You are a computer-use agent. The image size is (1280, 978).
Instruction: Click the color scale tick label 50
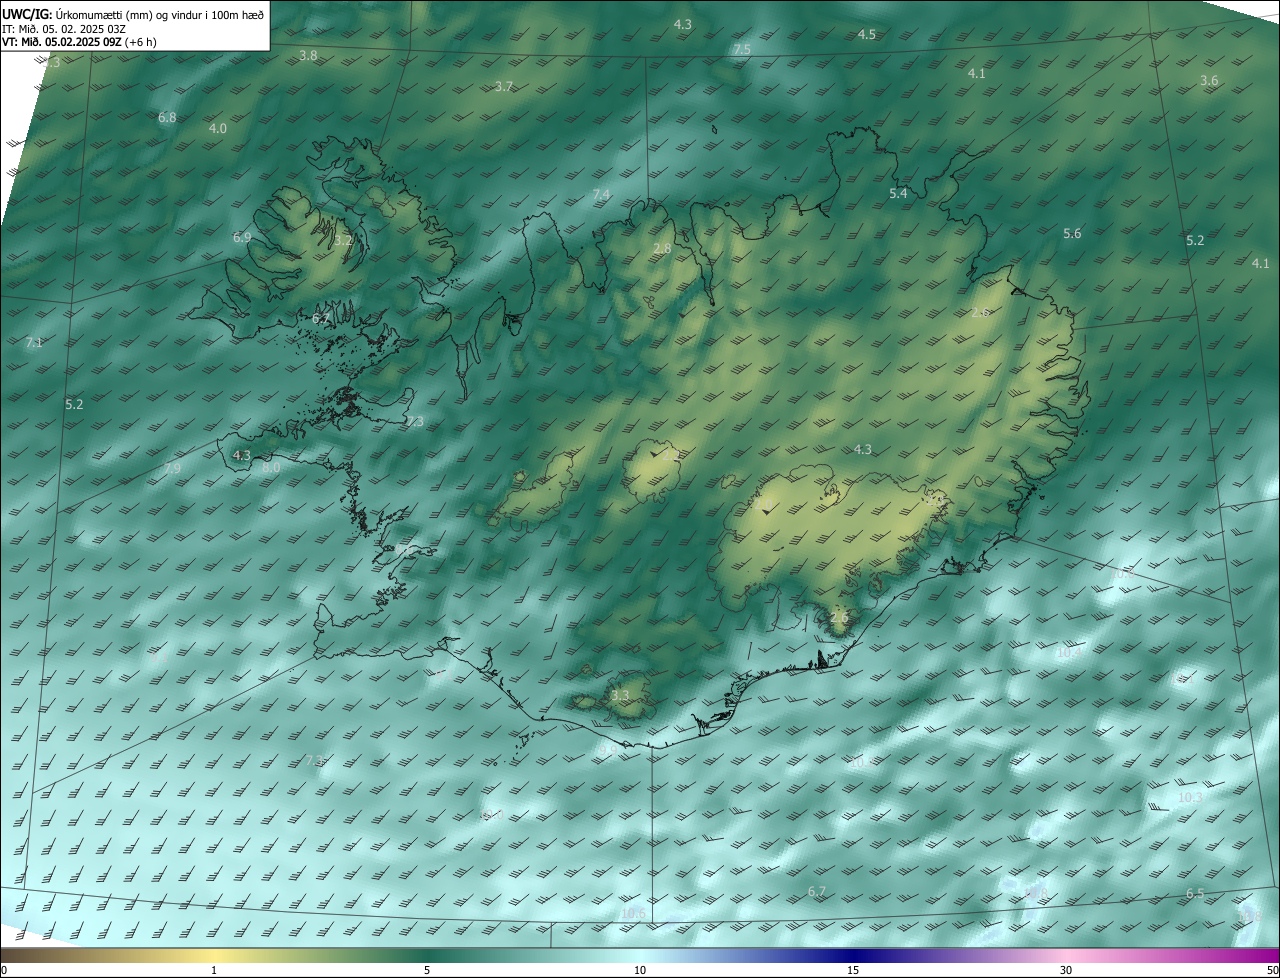(1272, 970)
